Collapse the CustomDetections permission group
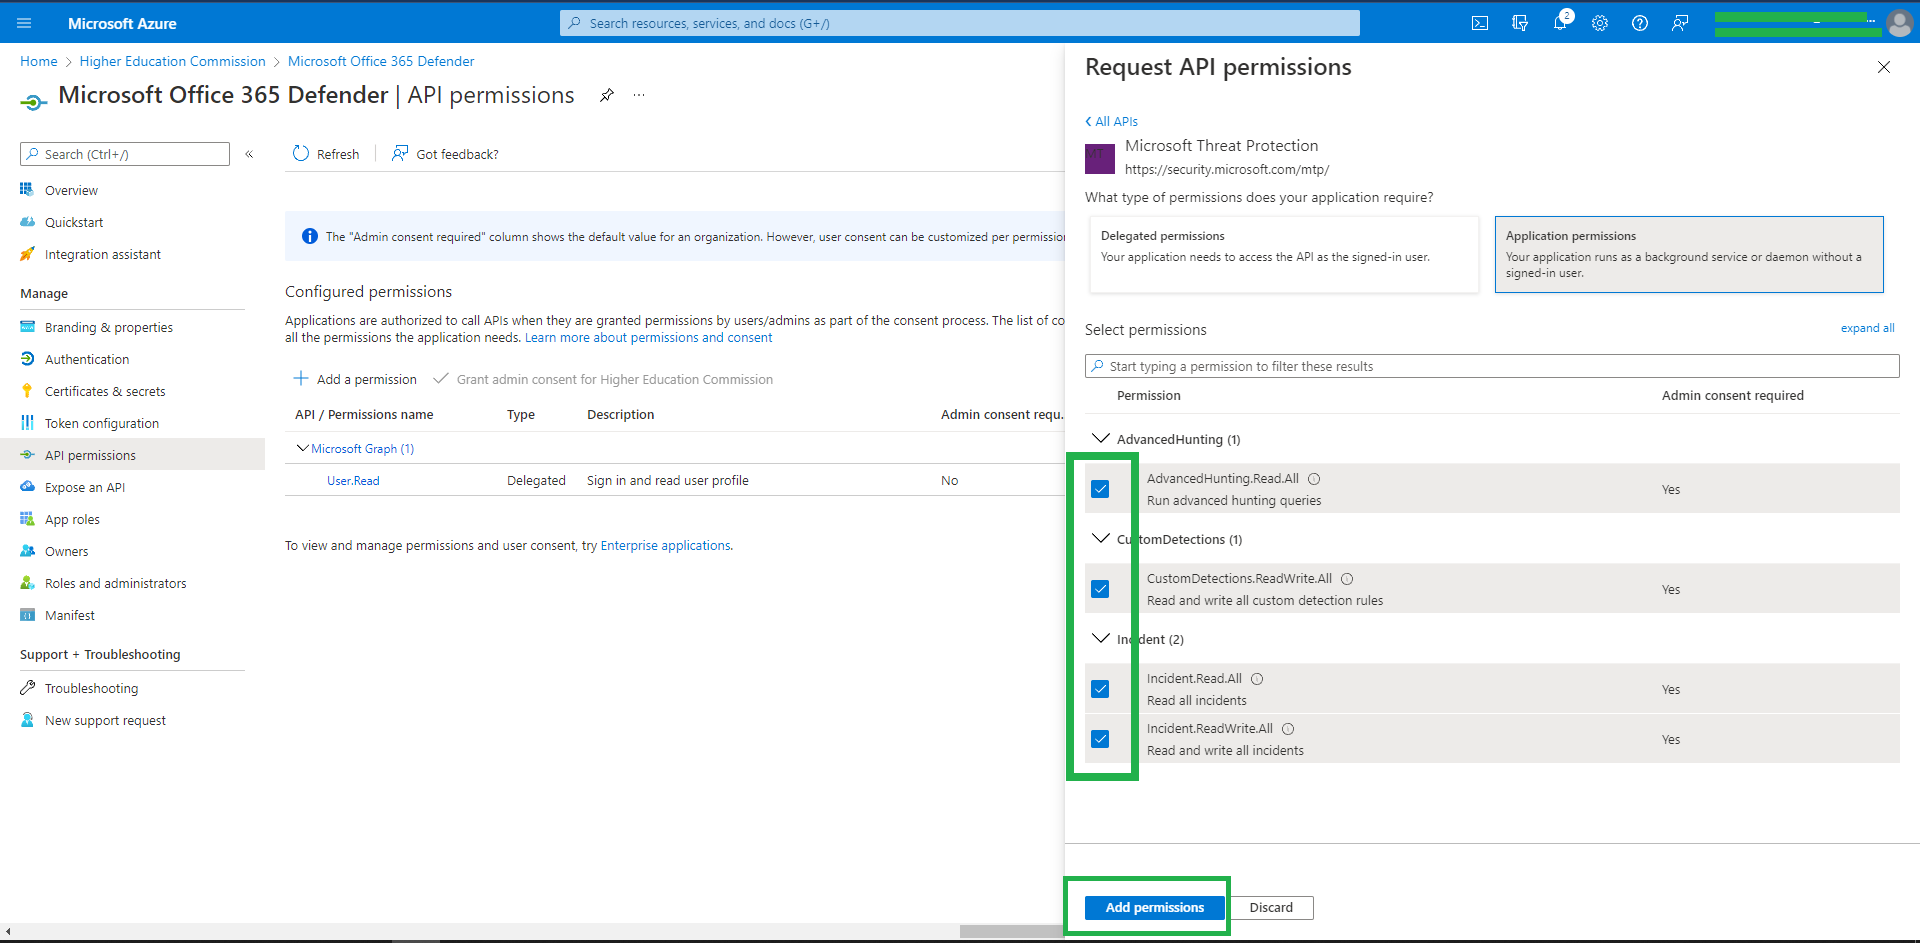1920x943 pixels. coord(1101,538)
